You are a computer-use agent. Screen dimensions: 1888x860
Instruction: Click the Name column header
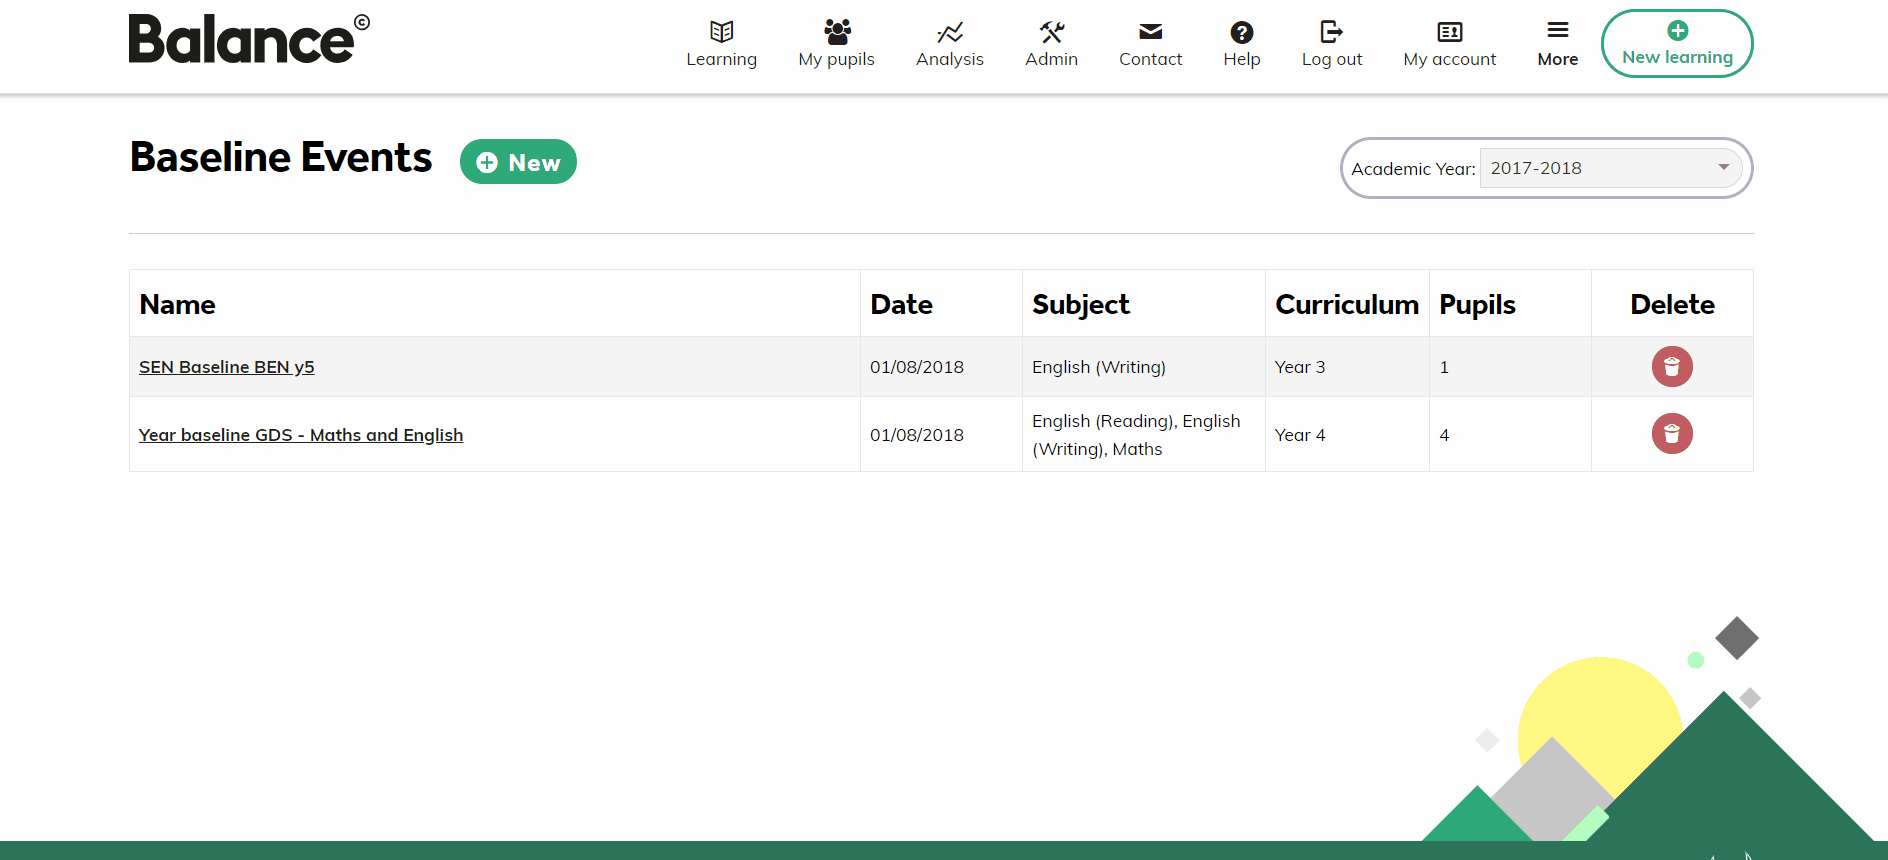[x=178, y=304]
